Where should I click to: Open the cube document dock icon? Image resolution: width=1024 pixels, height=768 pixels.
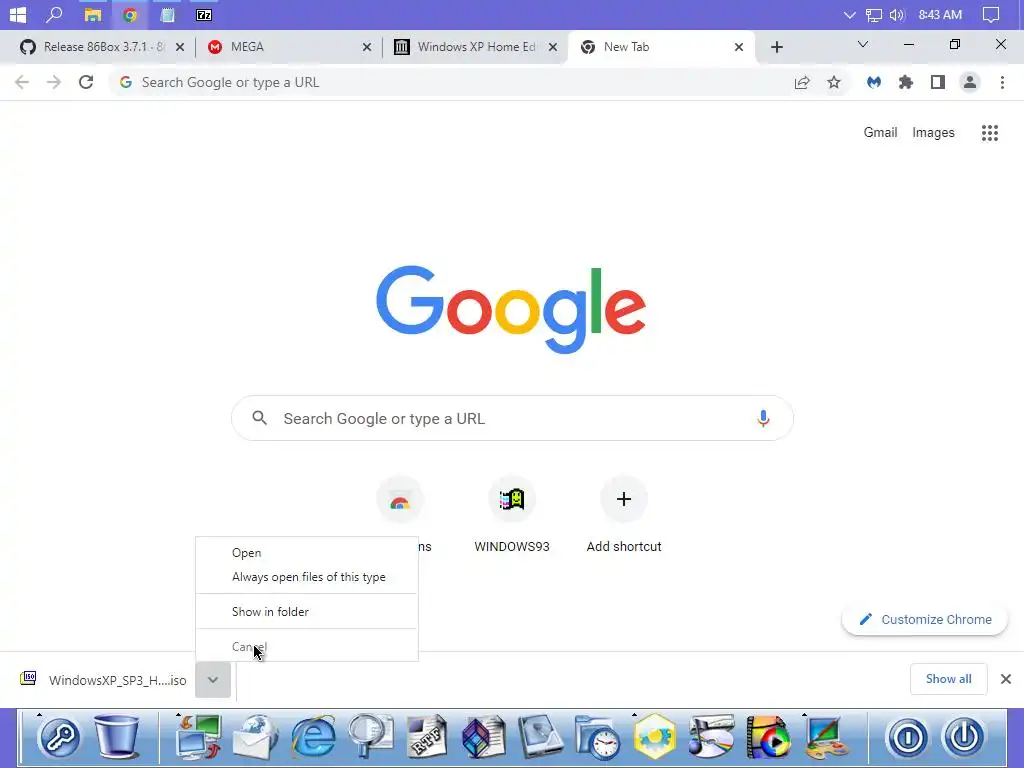tap(484, 737)
